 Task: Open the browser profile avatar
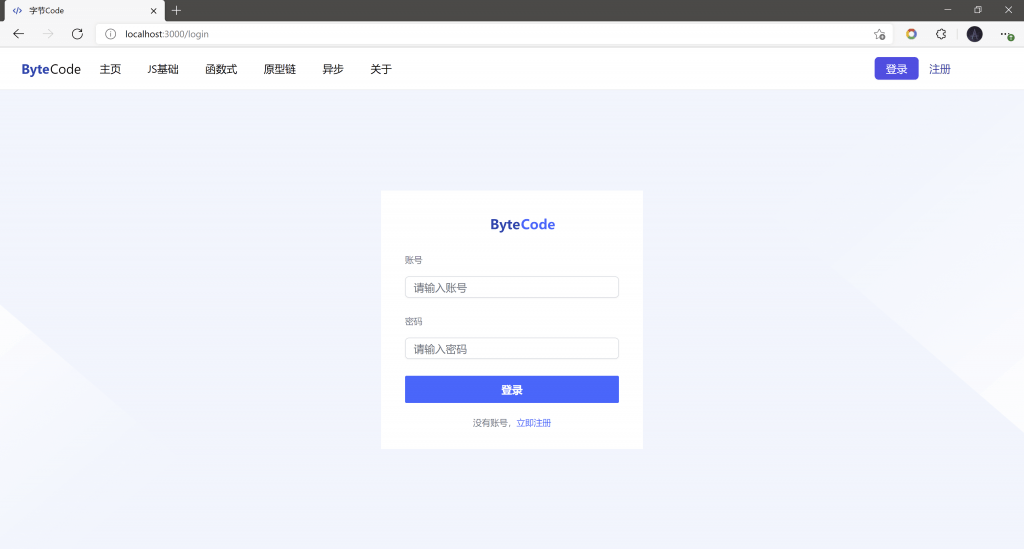[x=974, y=34]
